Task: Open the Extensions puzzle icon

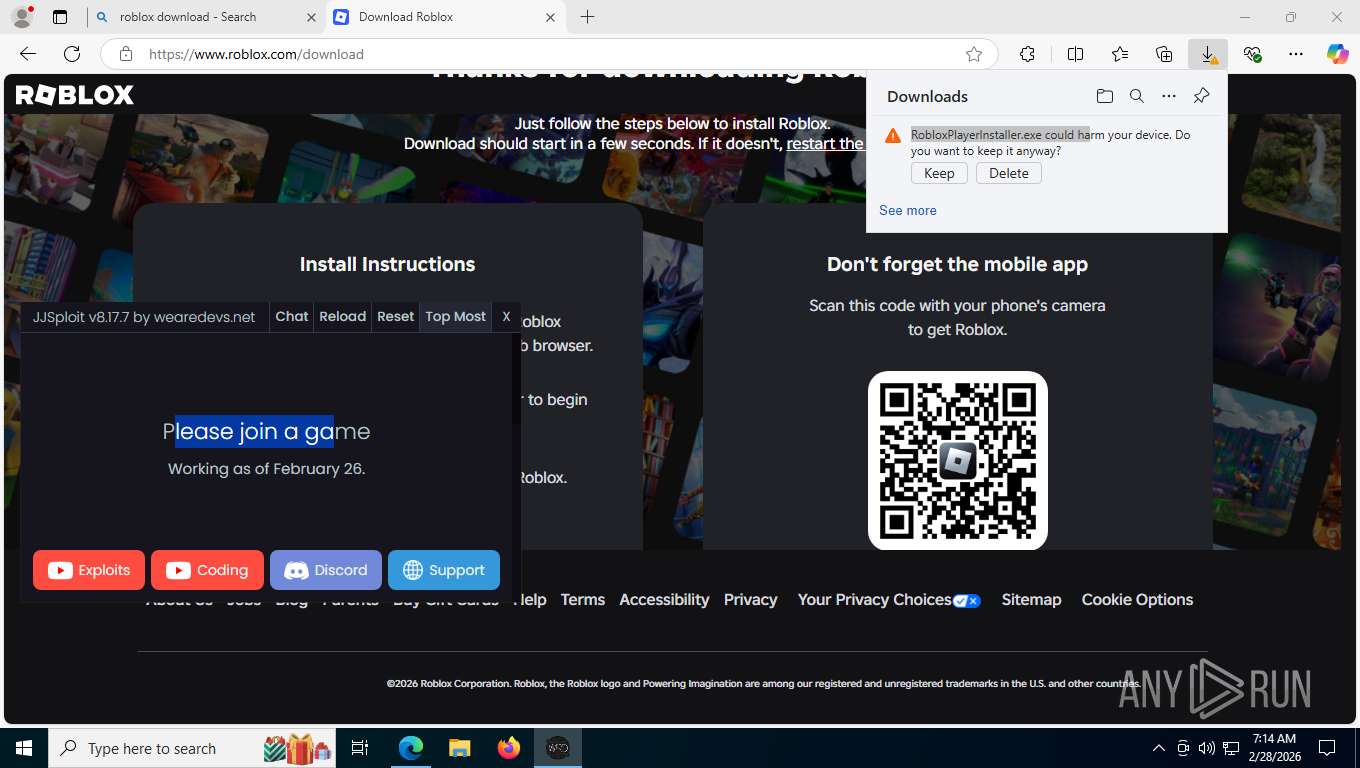Action: click(x=1027, y=54)
